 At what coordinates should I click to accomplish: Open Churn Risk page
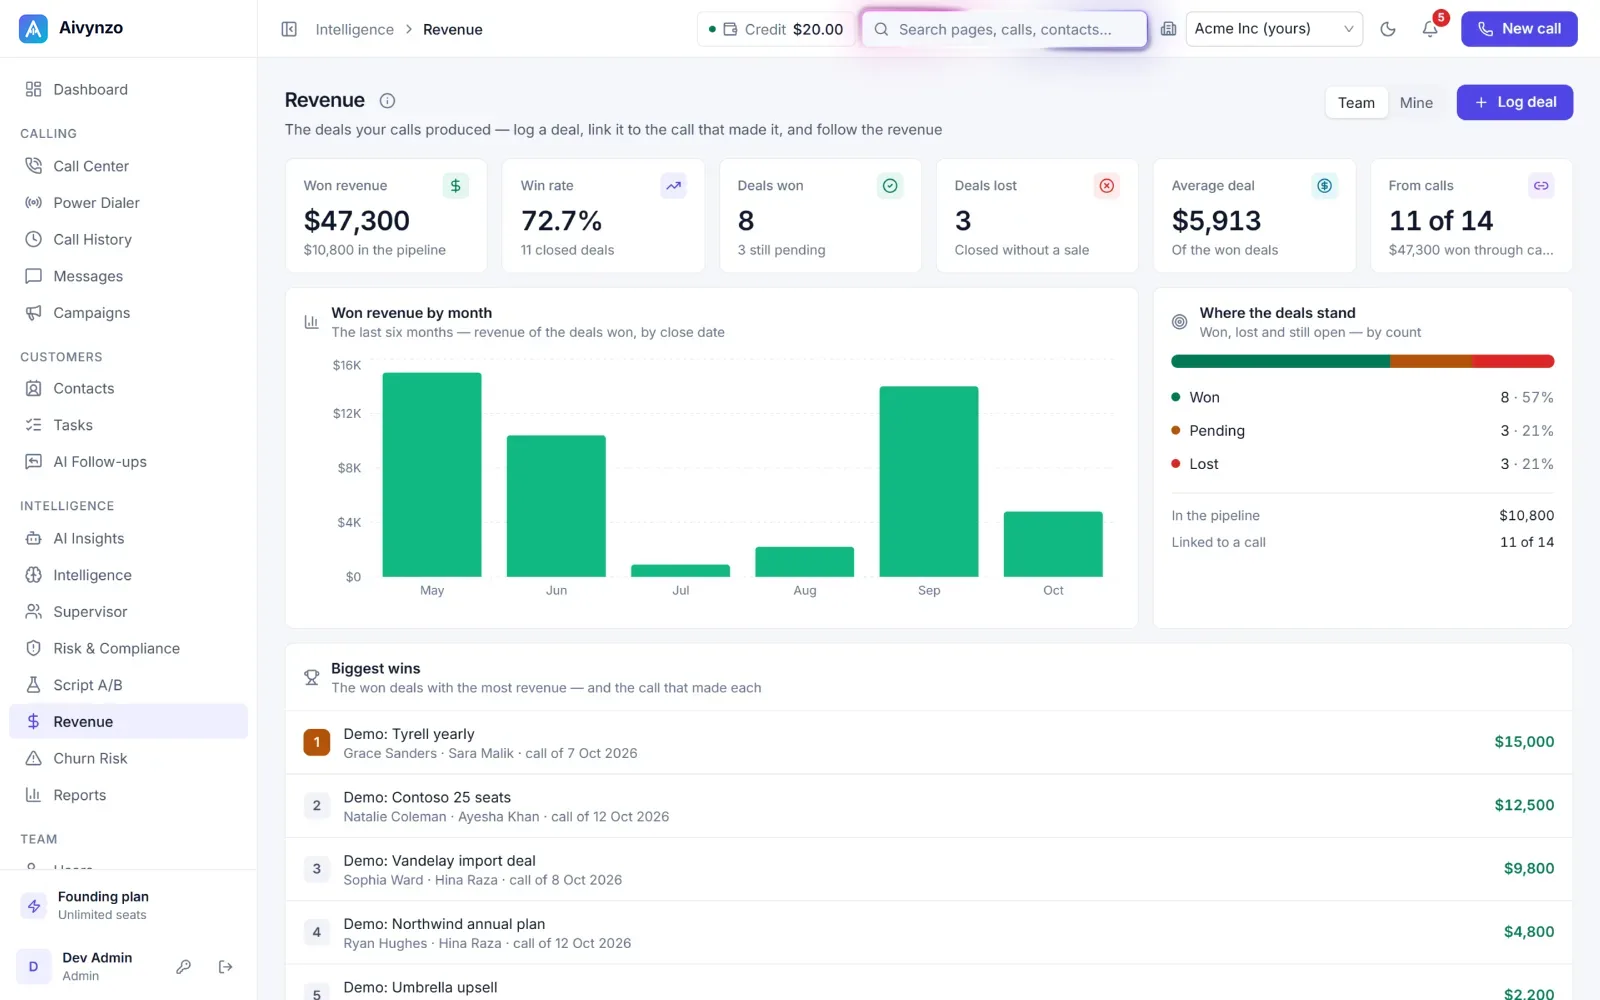tap(128, 758)
